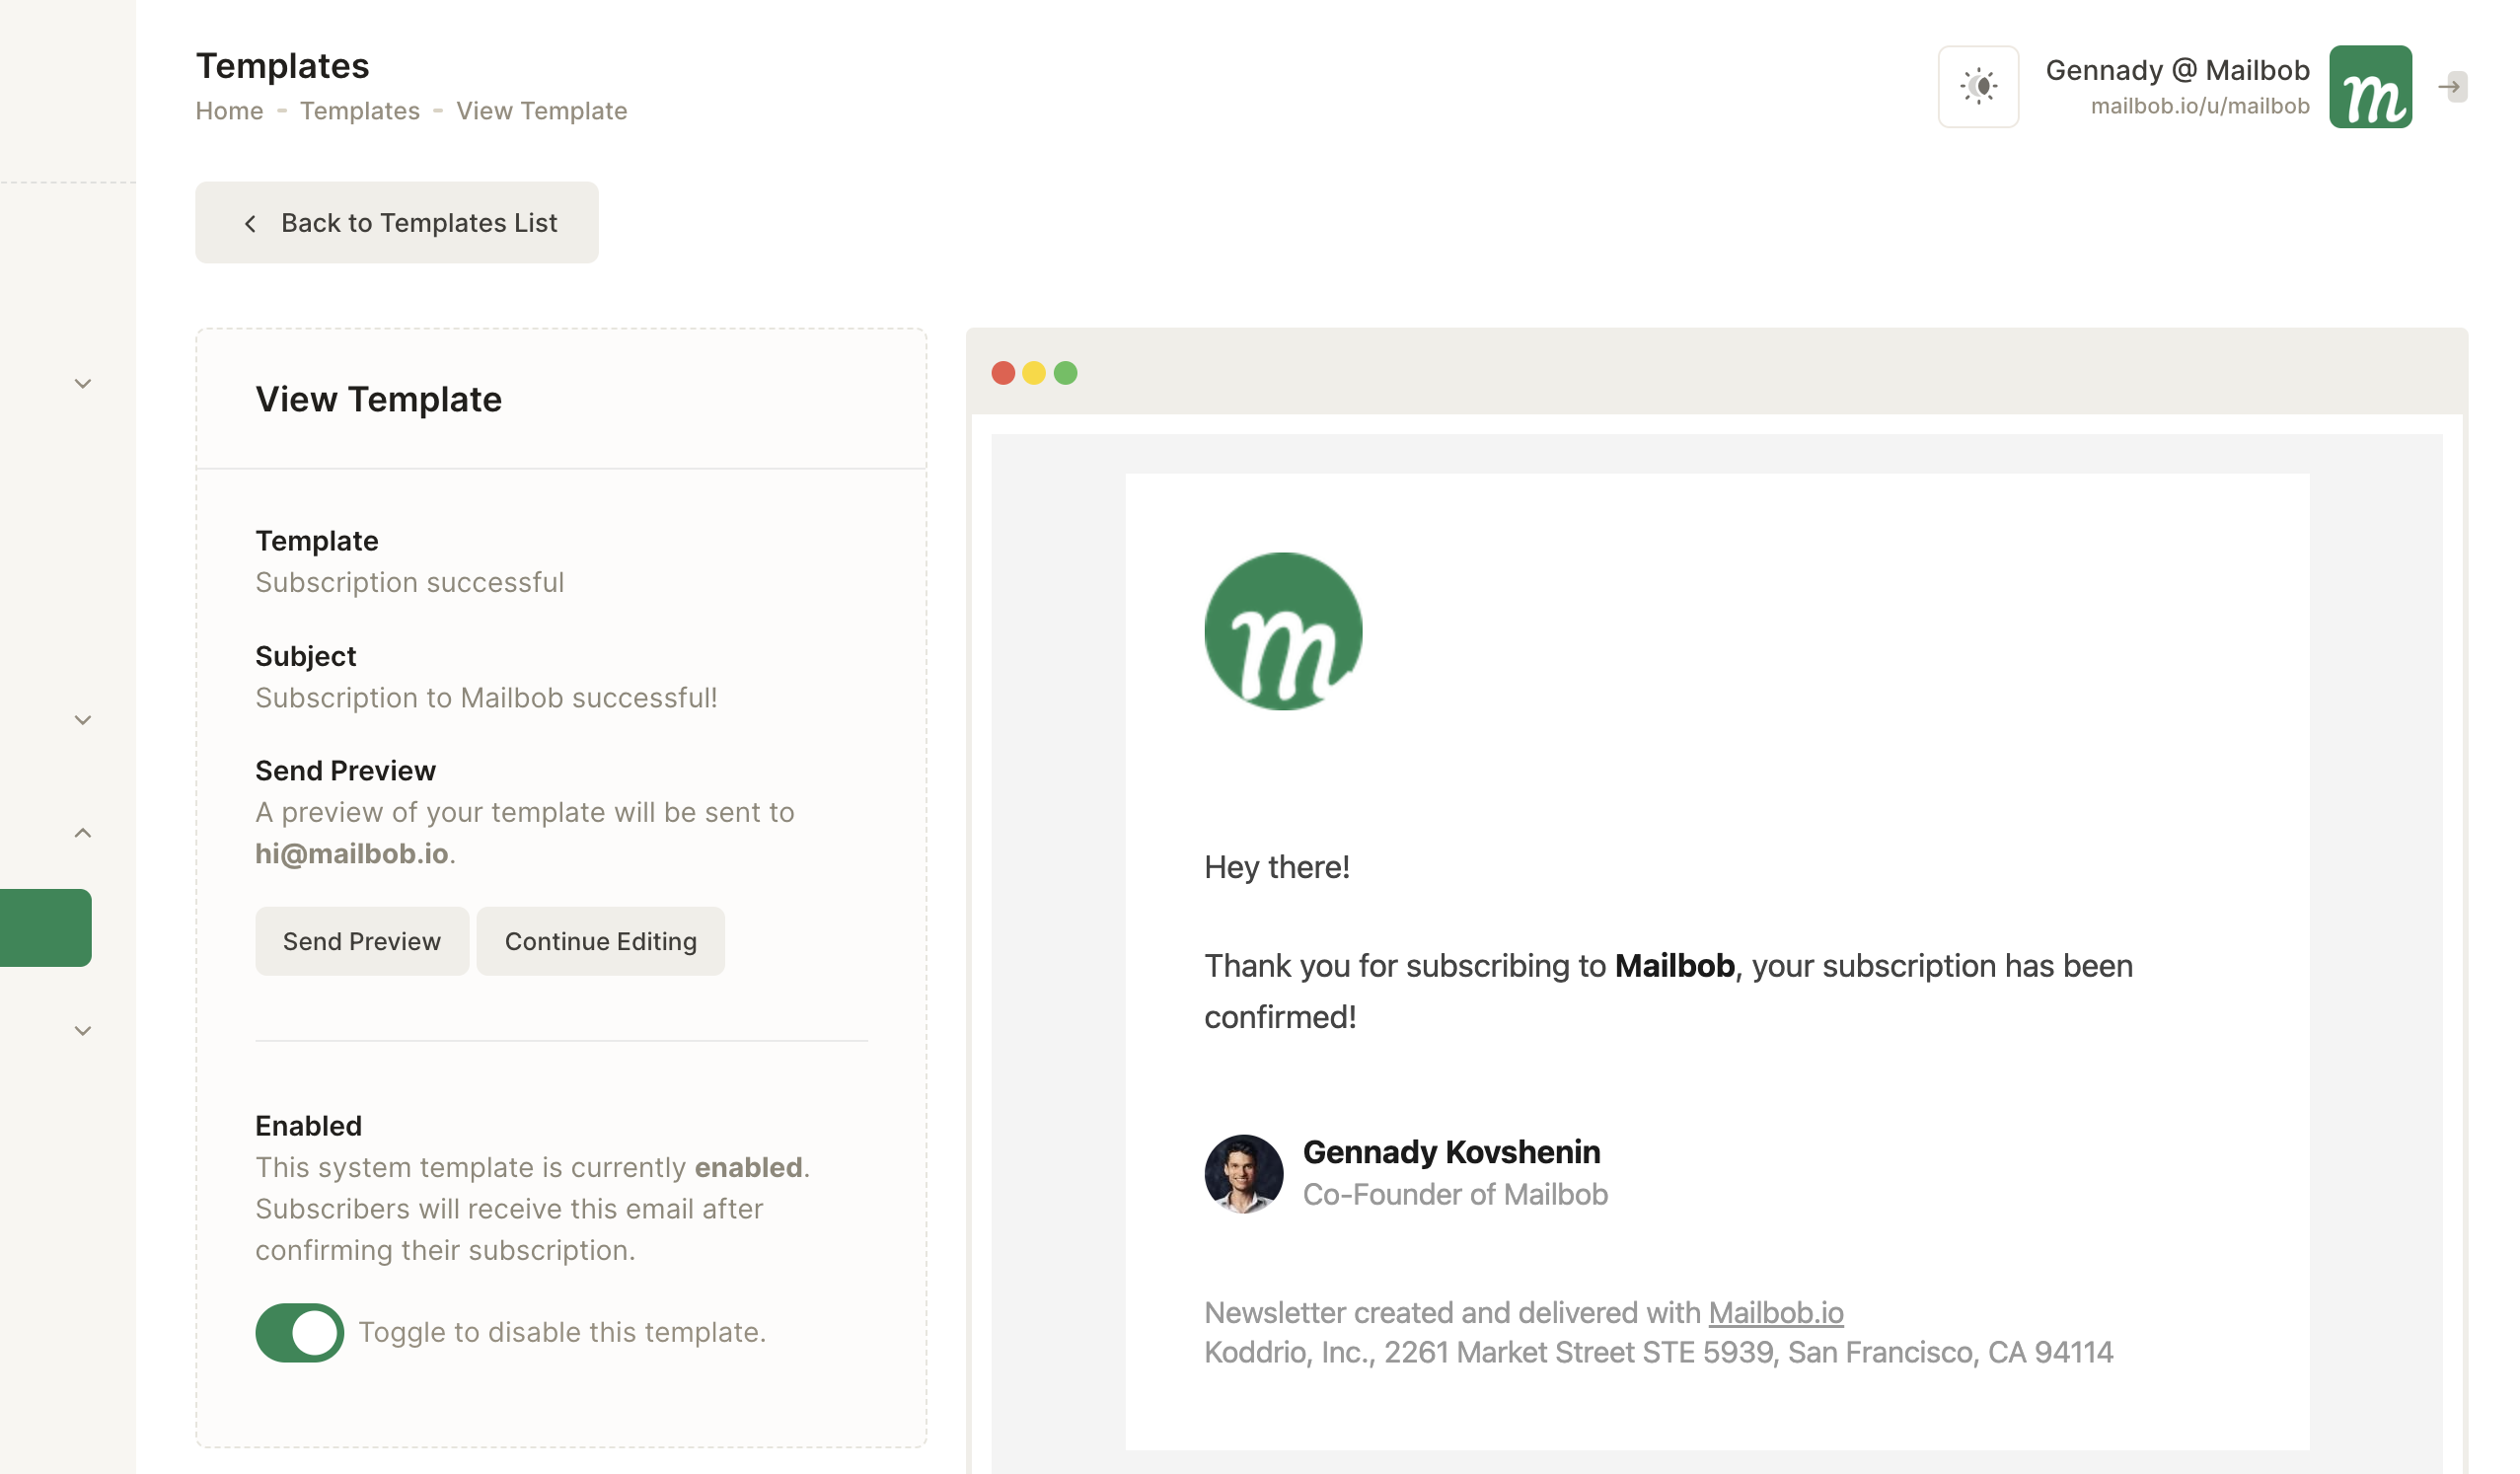Click Back to Templates List button

click(x=397, y=222)
